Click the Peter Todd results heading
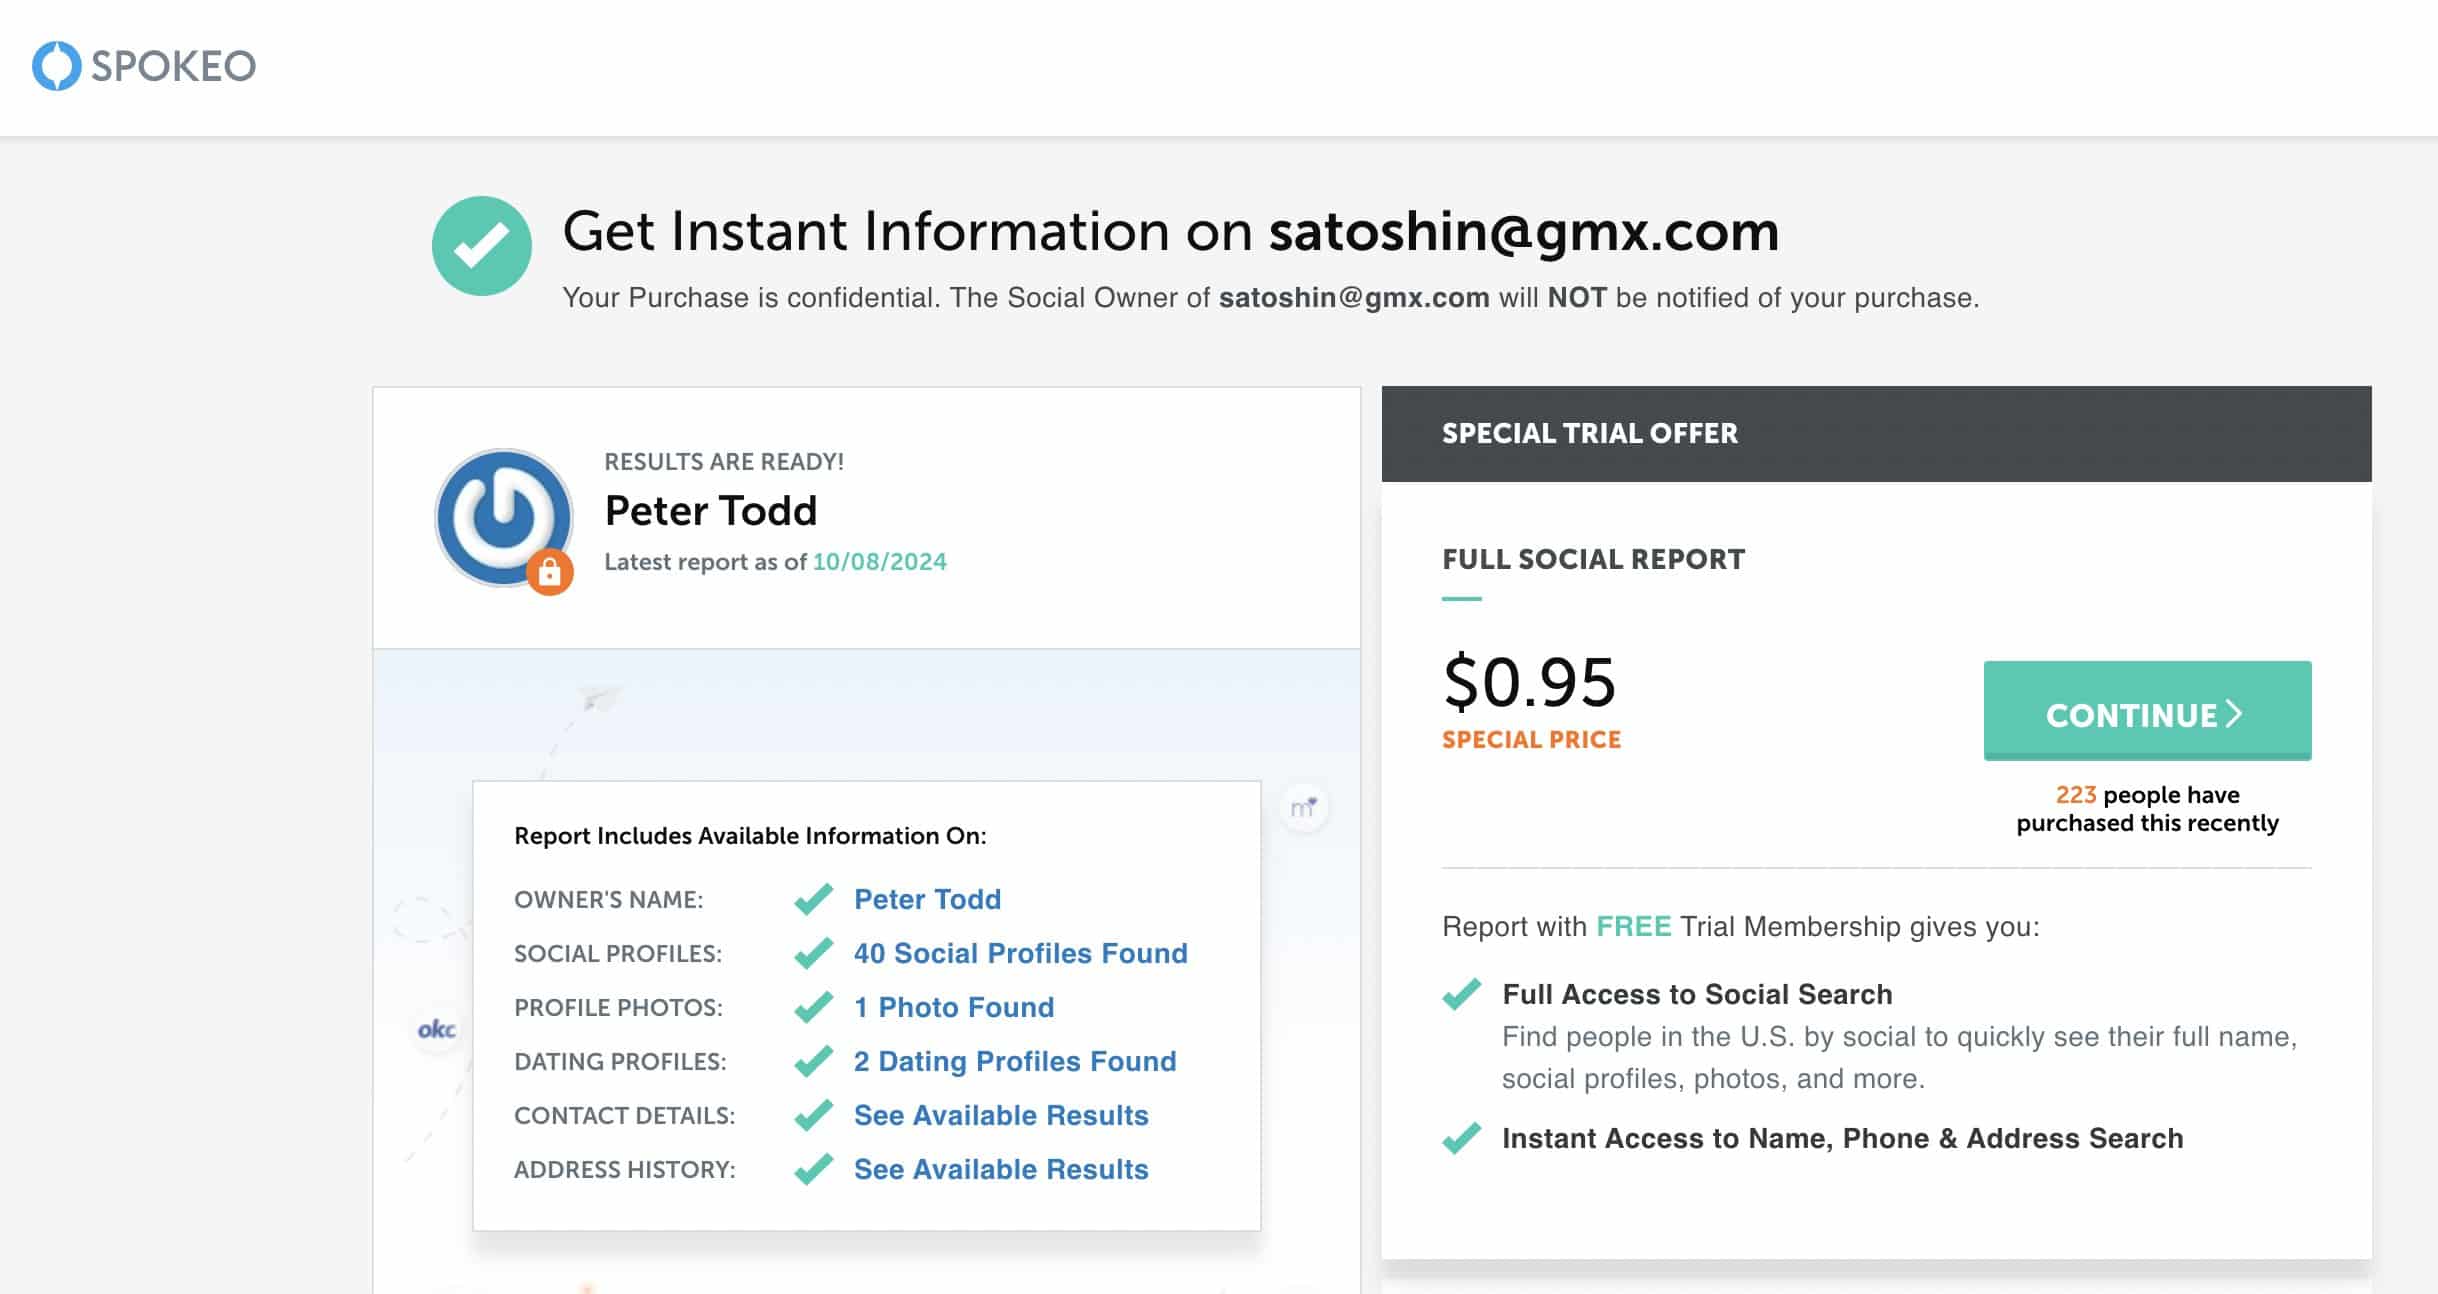The height and width of the screenshot is (1294, 2438). [710, 511]
